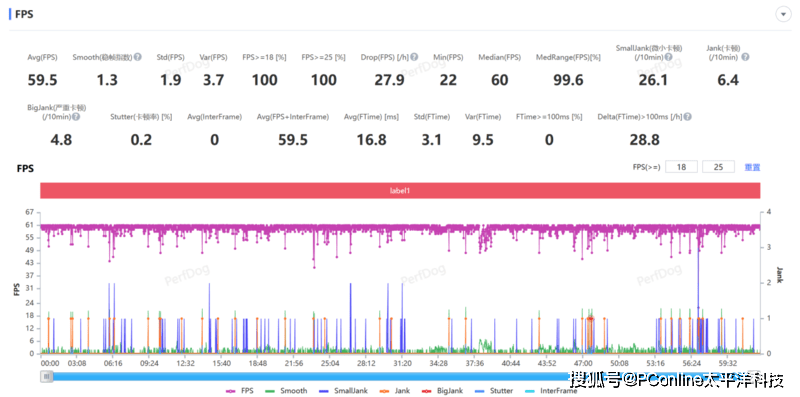
Task: Click the Delta(FTime) value 28.8
Action: (645, 139)
